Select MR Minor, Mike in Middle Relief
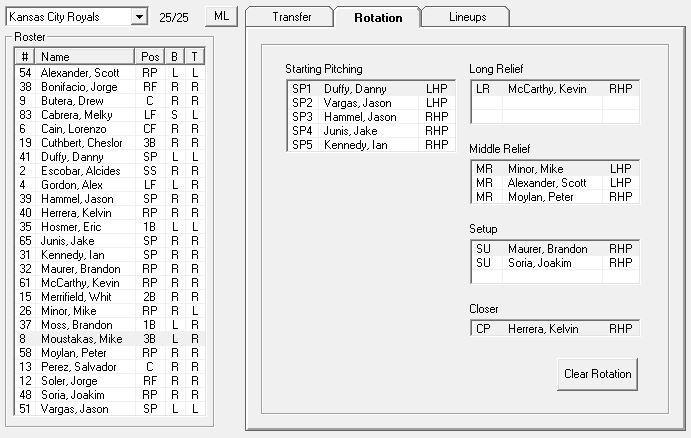Image resolution: width=691 pixels, height=438 pixels. click(555, 169)
